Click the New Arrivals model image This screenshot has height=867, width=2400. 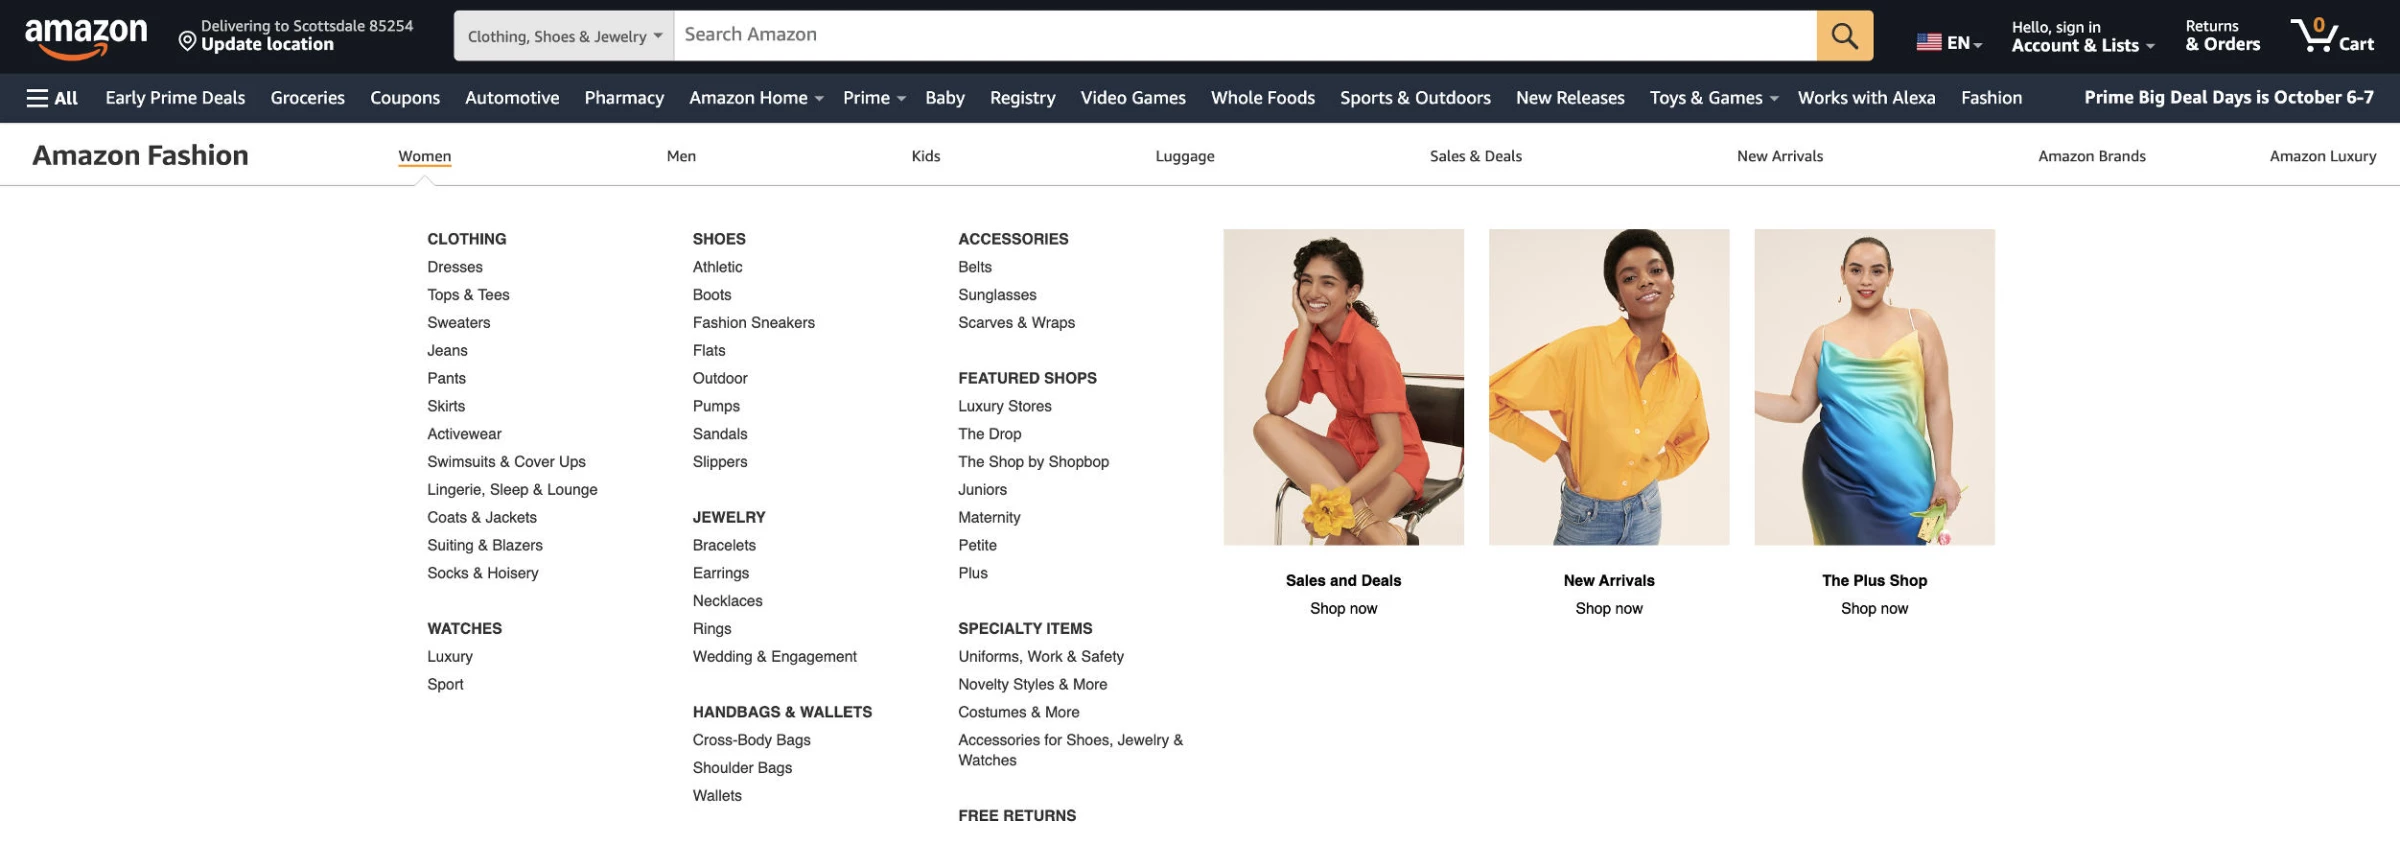(x=1608, y=387)
